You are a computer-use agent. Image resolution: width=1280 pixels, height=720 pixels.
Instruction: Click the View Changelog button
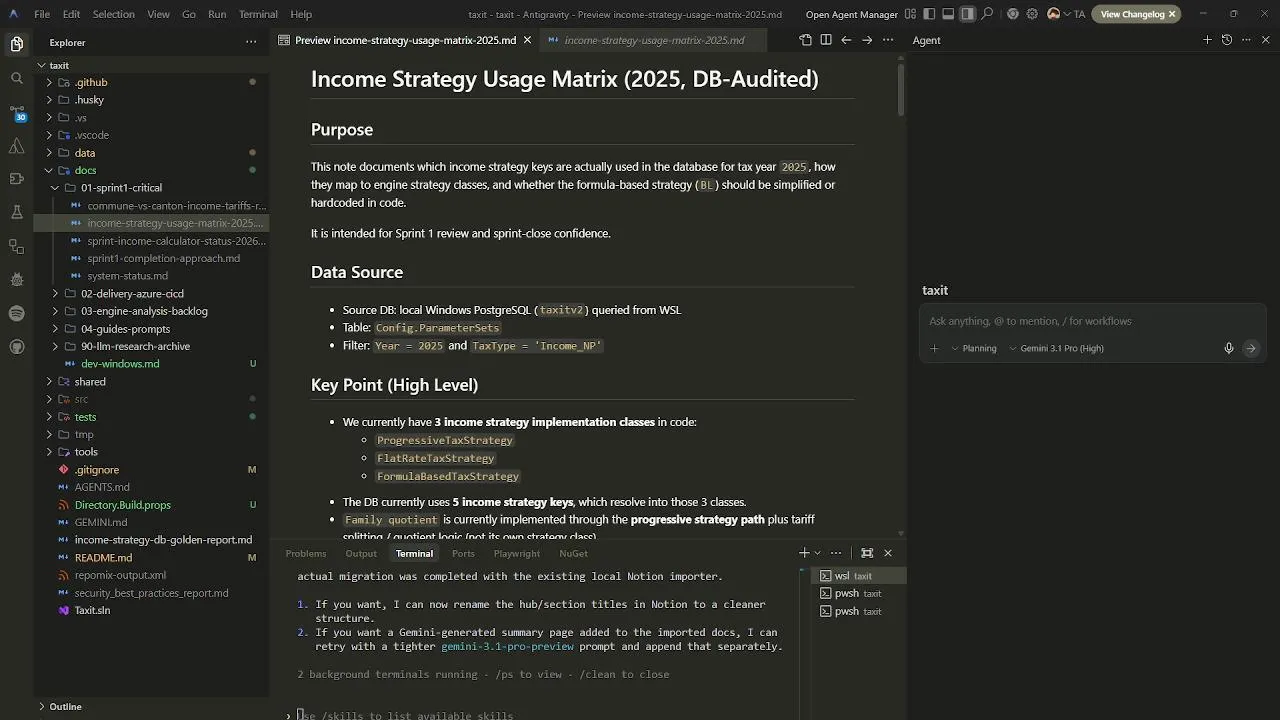1132,14
